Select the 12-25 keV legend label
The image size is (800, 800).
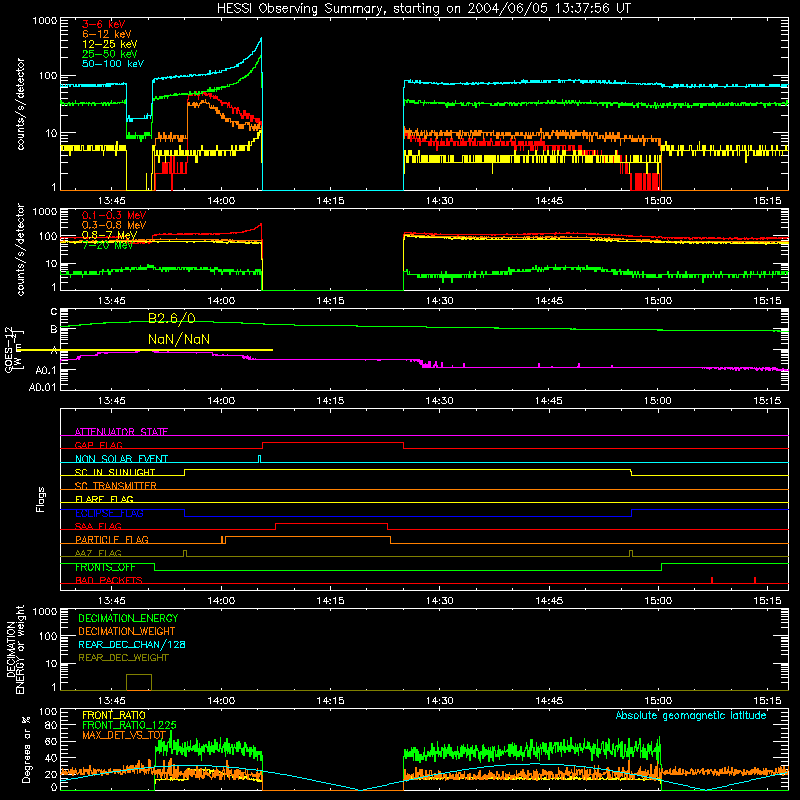click(110, 44)
